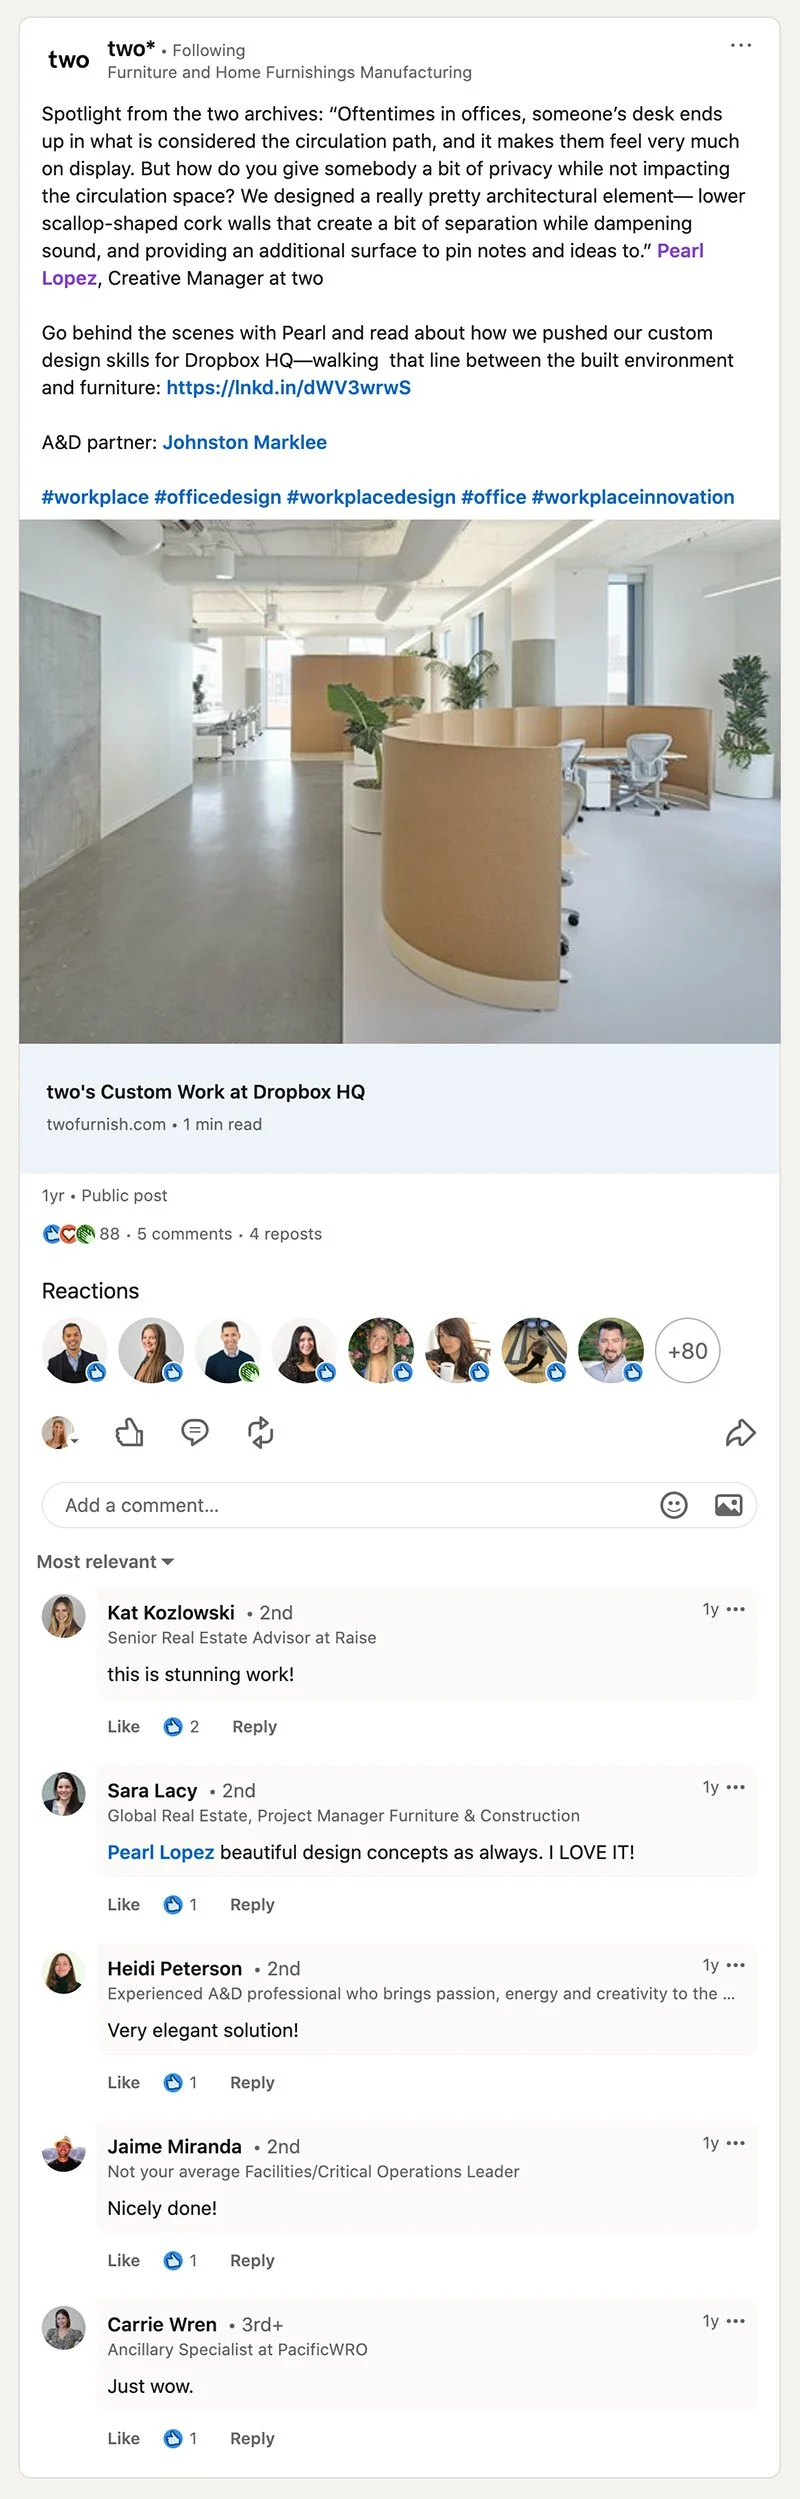Insert emoji using the smiley icon
Viewport: 800px width, 2499px height.
(674, 1505)
